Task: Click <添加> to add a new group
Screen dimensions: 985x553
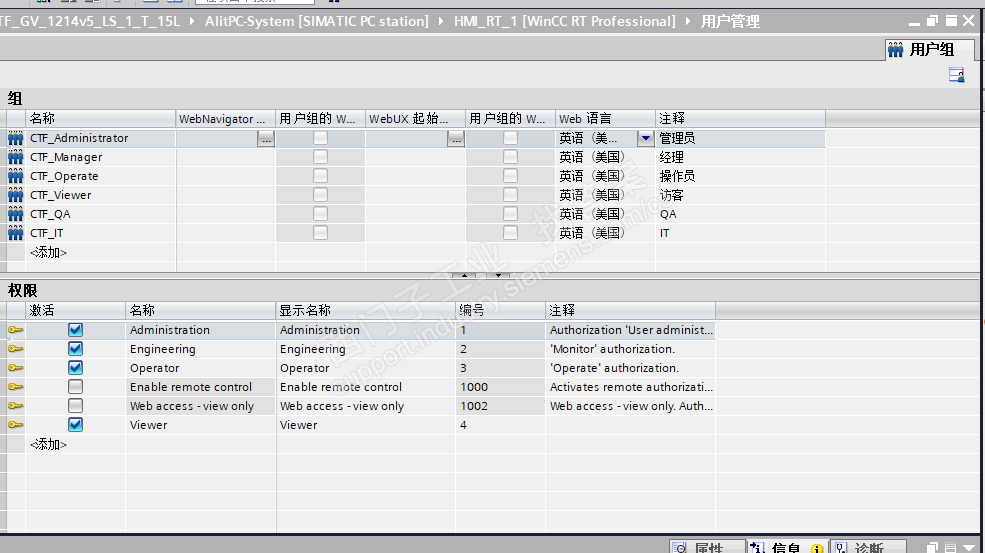Action: point(48,253)
